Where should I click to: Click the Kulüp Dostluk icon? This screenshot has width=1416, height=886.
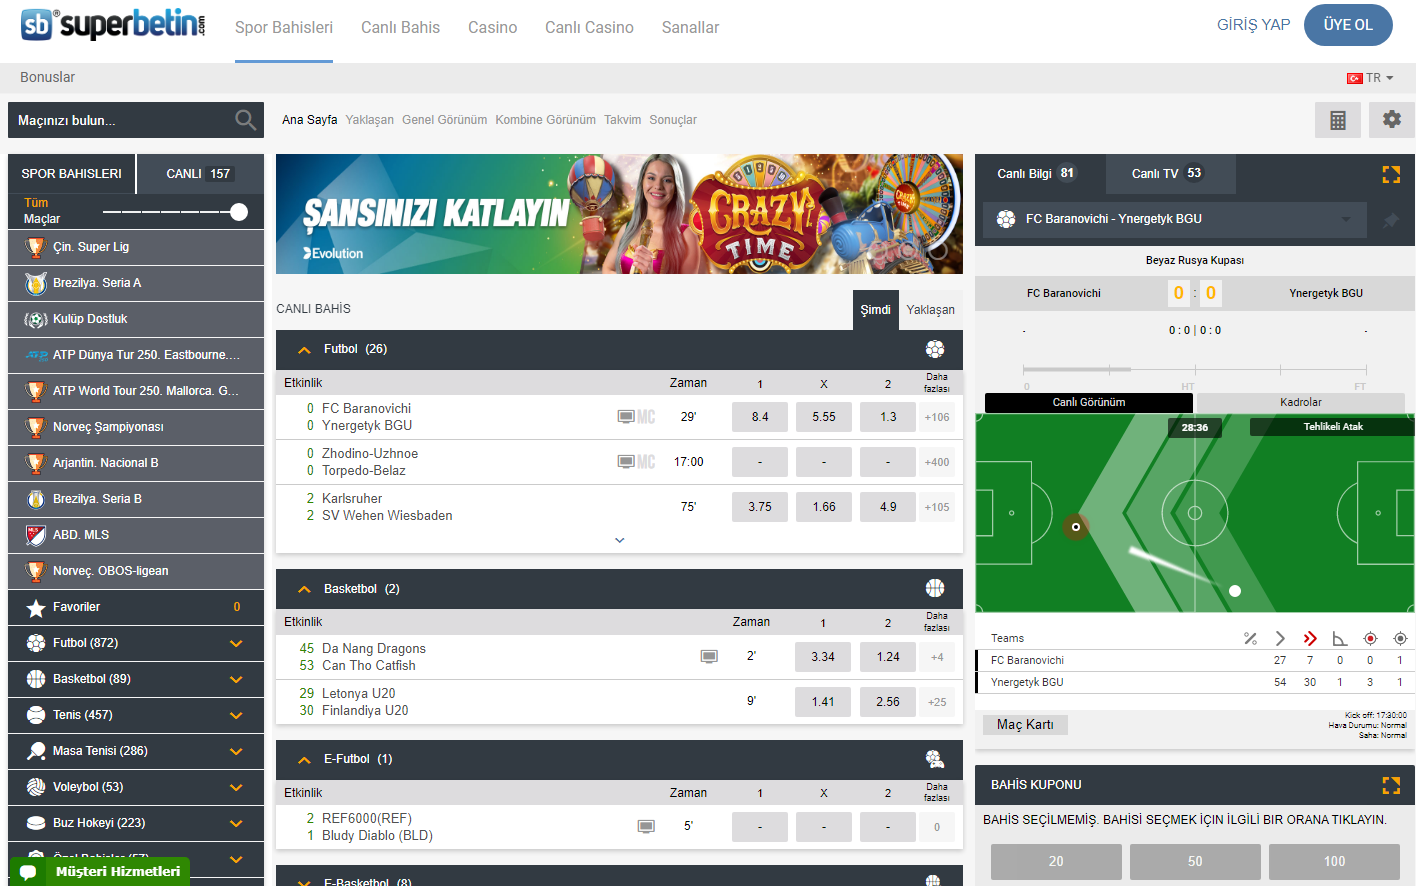(x=36, y=319)
